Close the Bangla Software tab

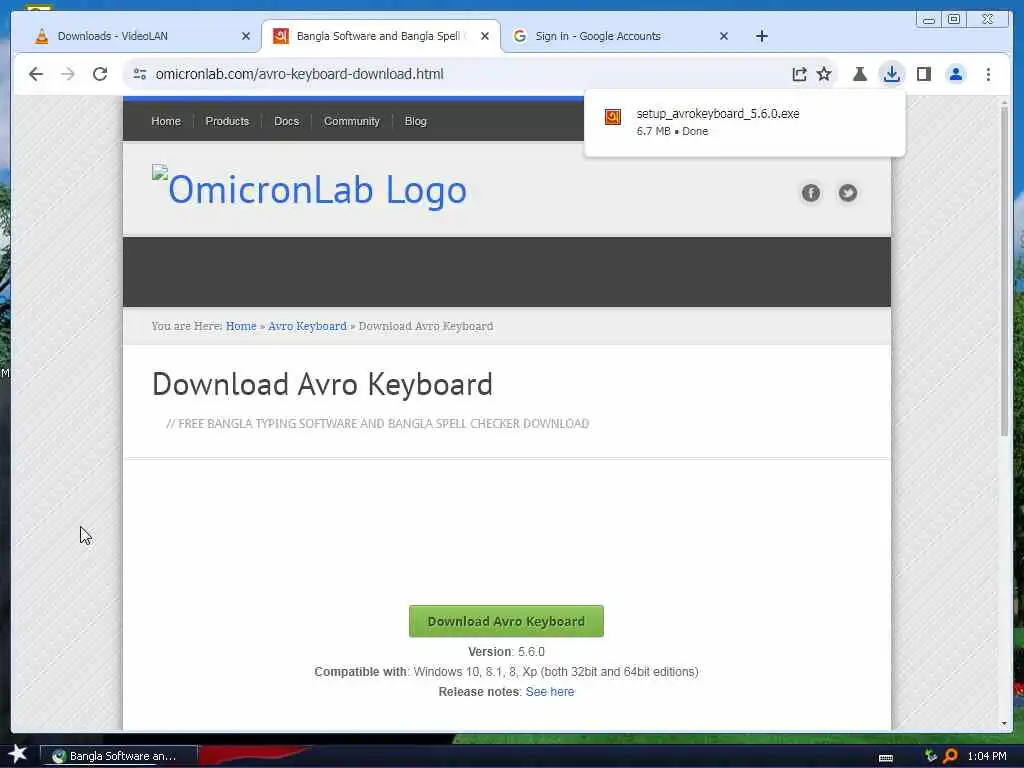(485, 36)
